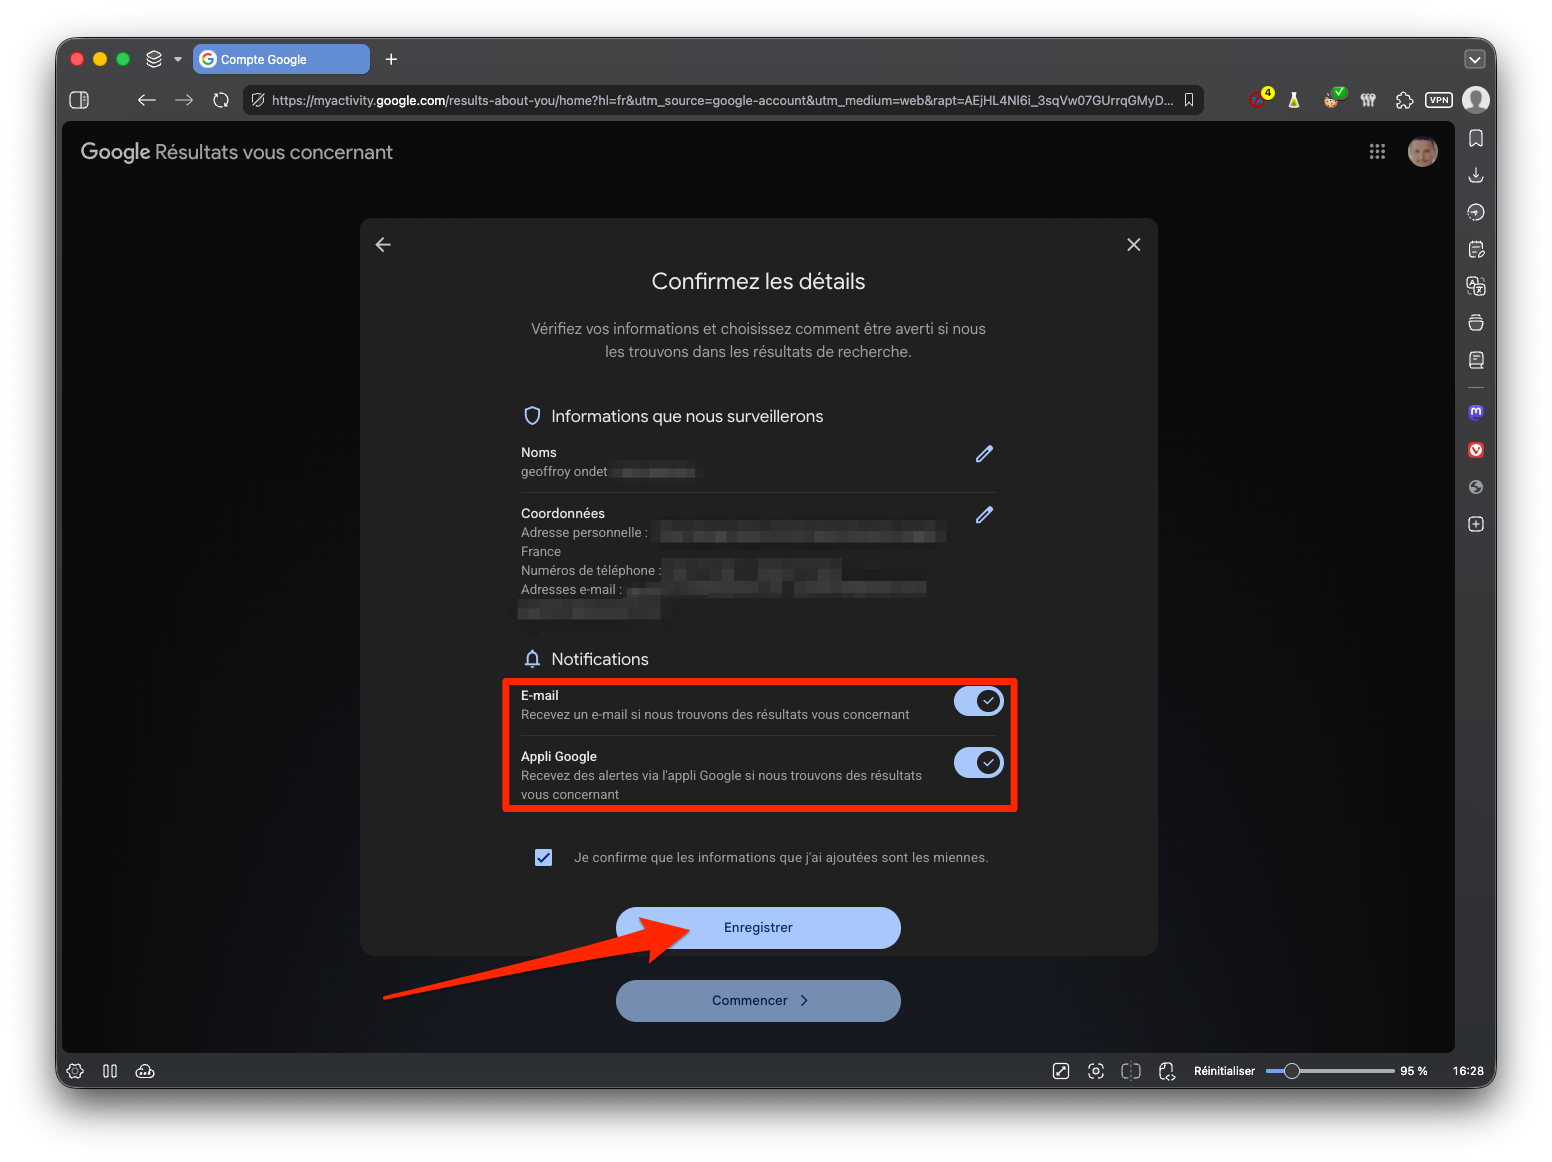Open the Commencer button with chevron
Image resolution: width=1552 pixels, height=1162 pixels.
pyautogui.click(x=758, y=1001)
